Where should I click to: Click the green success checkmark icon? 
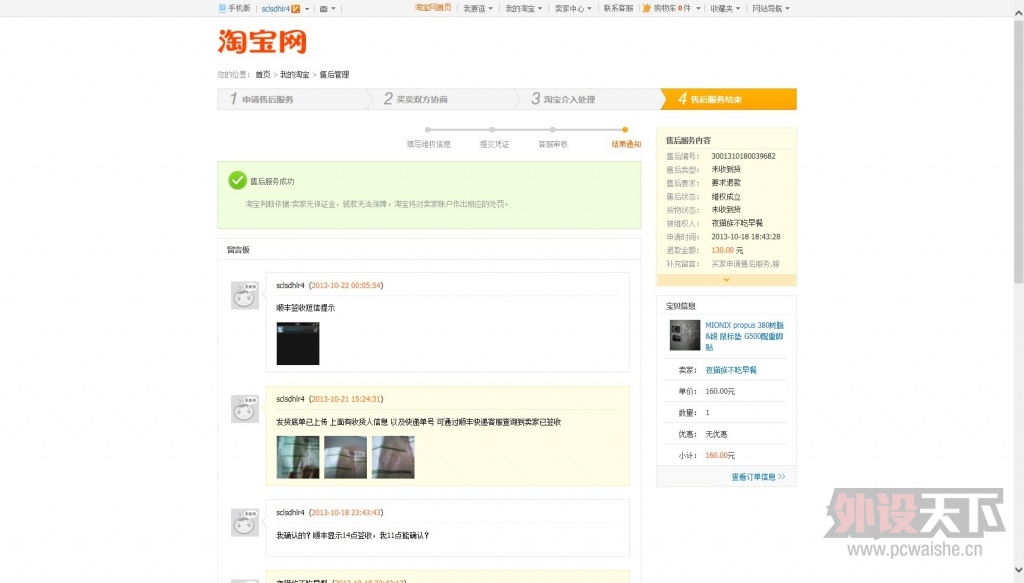pyautogui.click(x=237, y=180)
